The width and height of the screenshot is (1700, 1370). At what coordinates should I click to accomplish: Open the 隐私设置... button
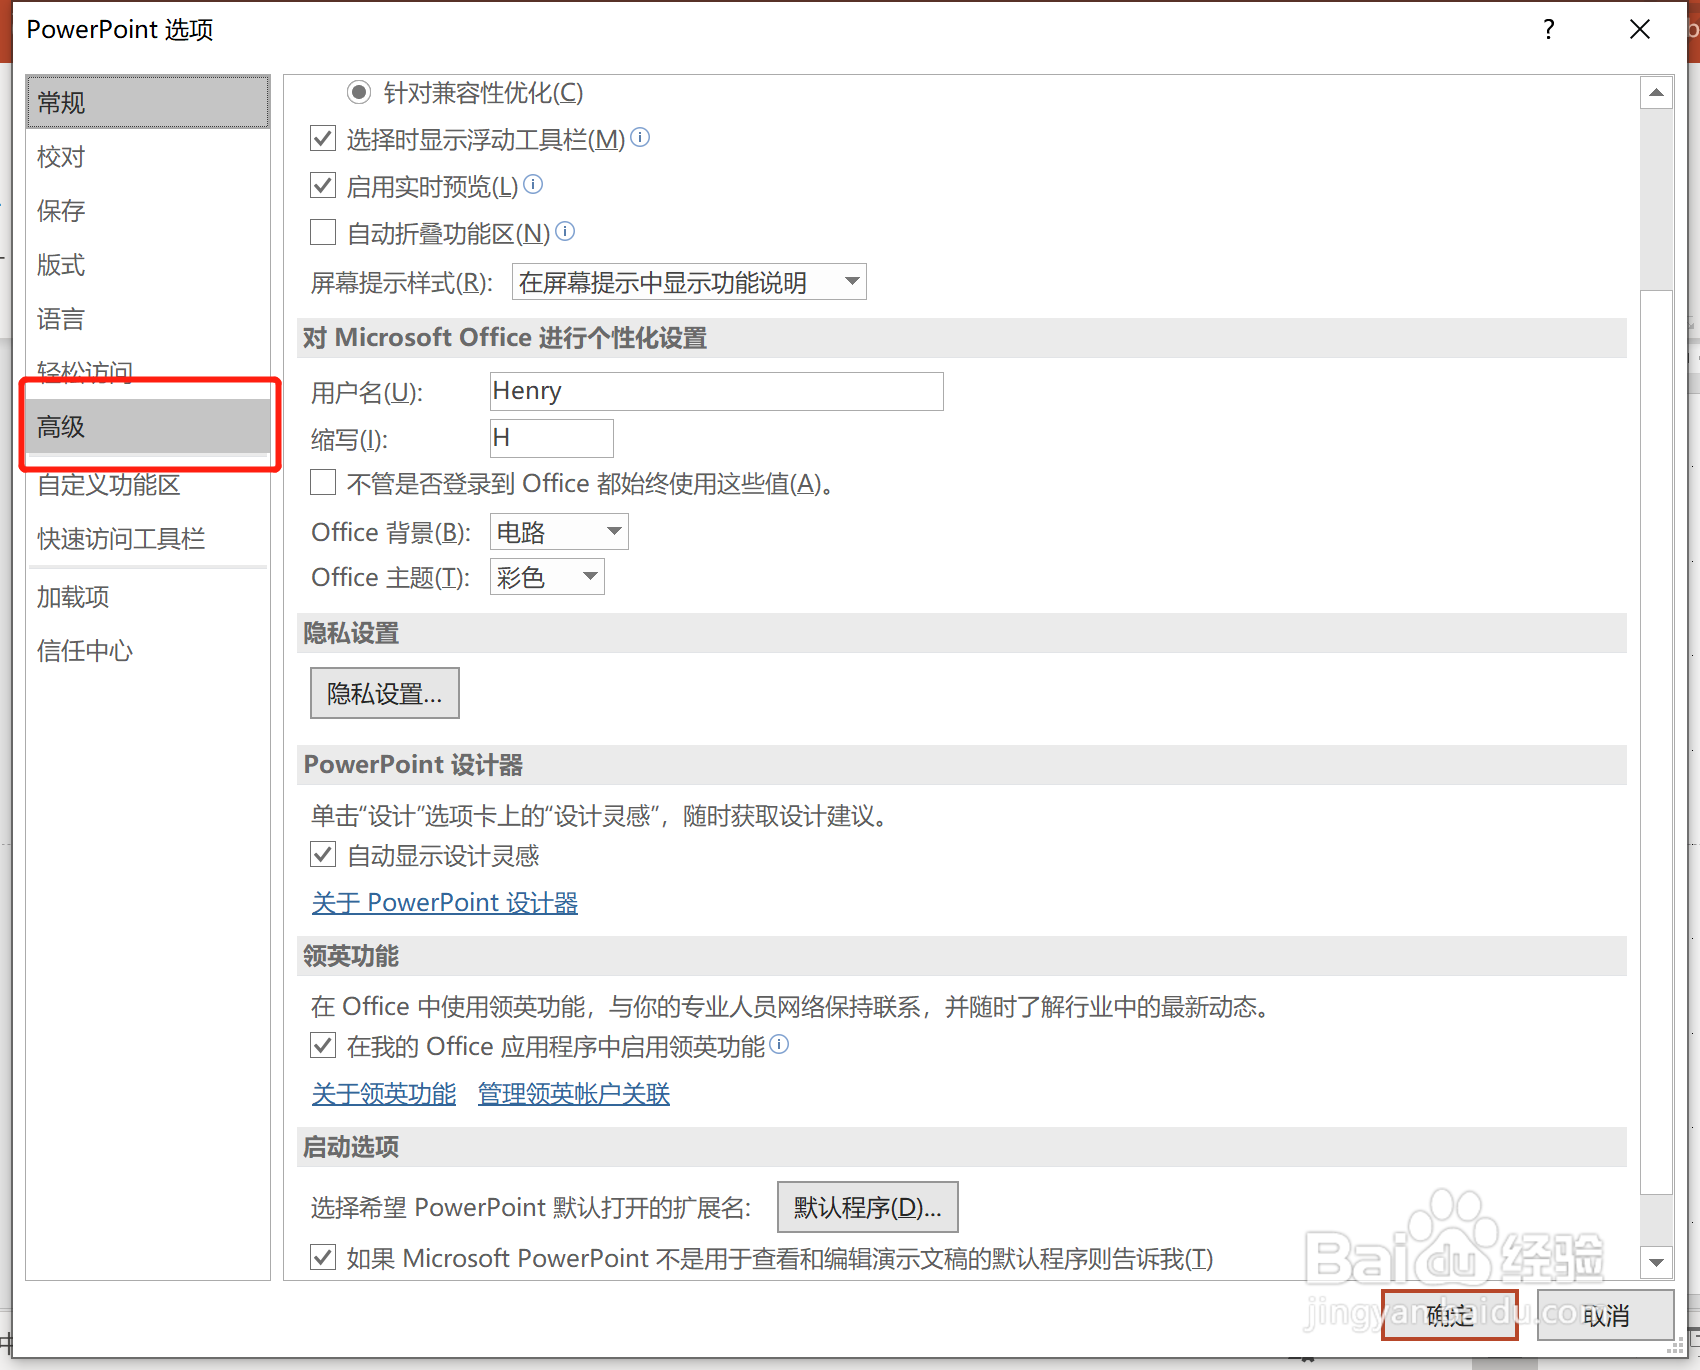coord(385,693)
